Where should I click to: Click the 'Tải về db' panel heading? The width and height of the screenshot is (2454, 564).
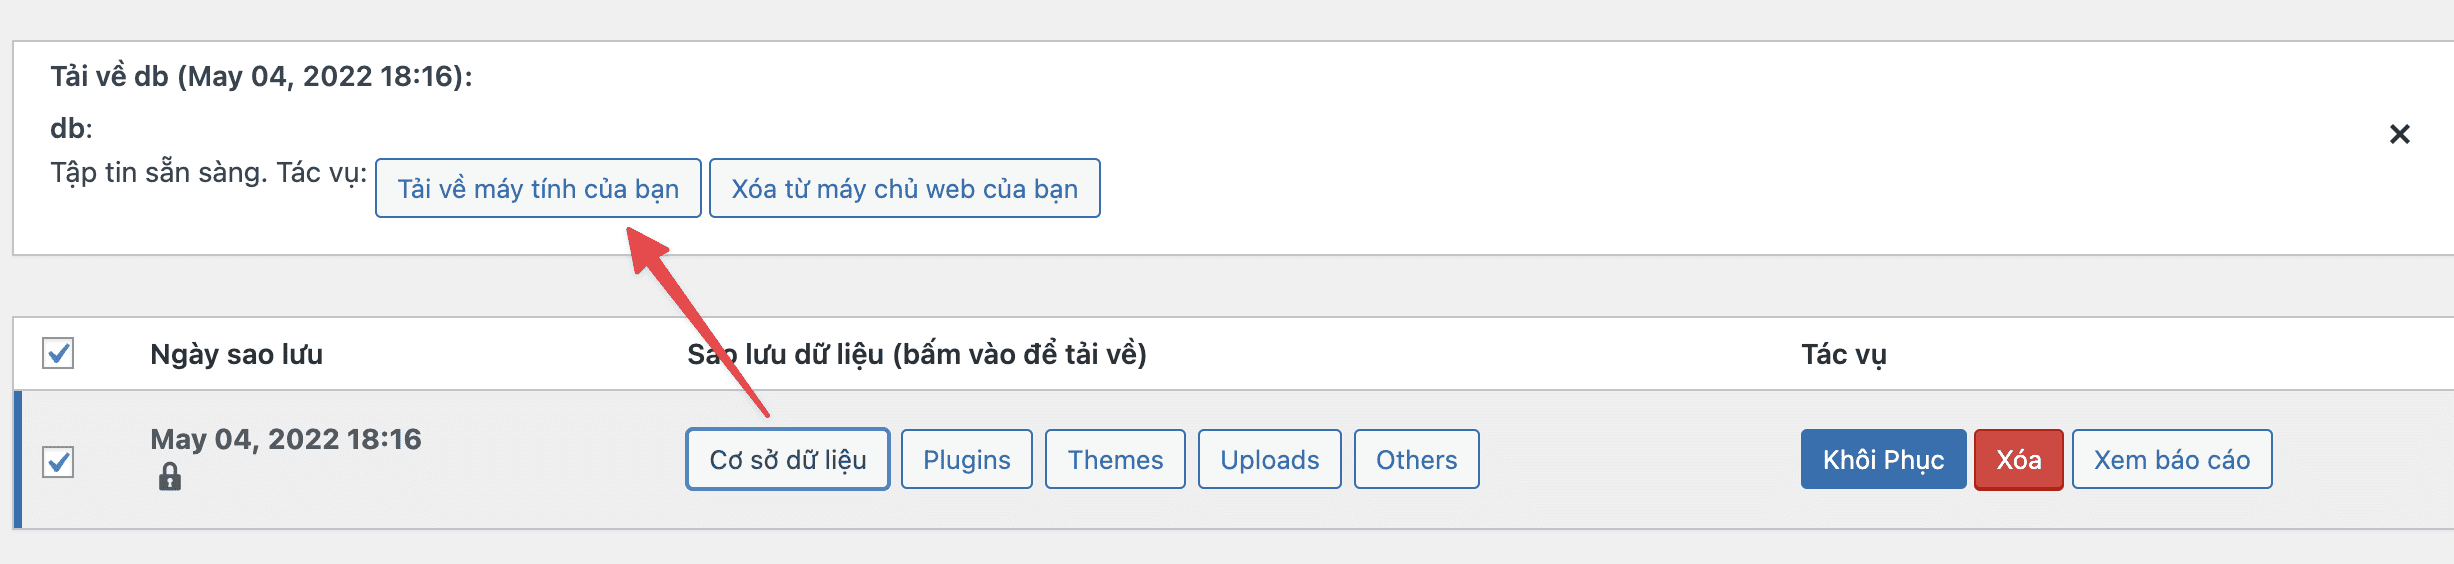[x=261, y=76]
